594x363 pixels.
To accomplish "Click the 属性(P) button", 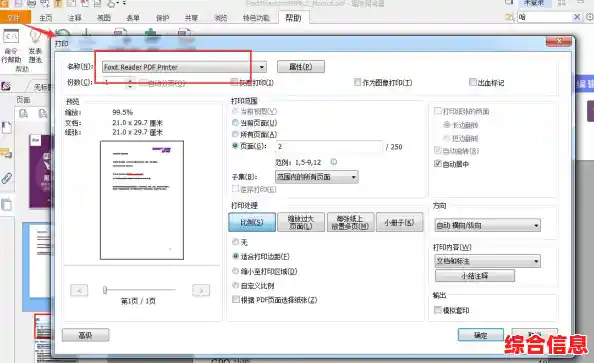I will coord(301,67).
